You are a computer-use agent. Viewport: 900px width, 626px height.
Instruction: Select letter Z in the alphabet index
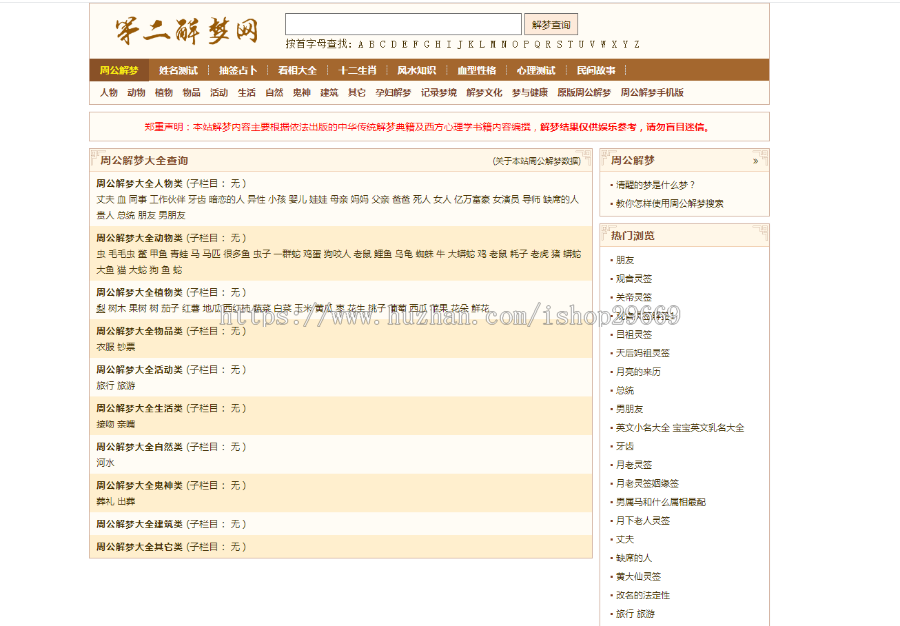click(636, 44)
